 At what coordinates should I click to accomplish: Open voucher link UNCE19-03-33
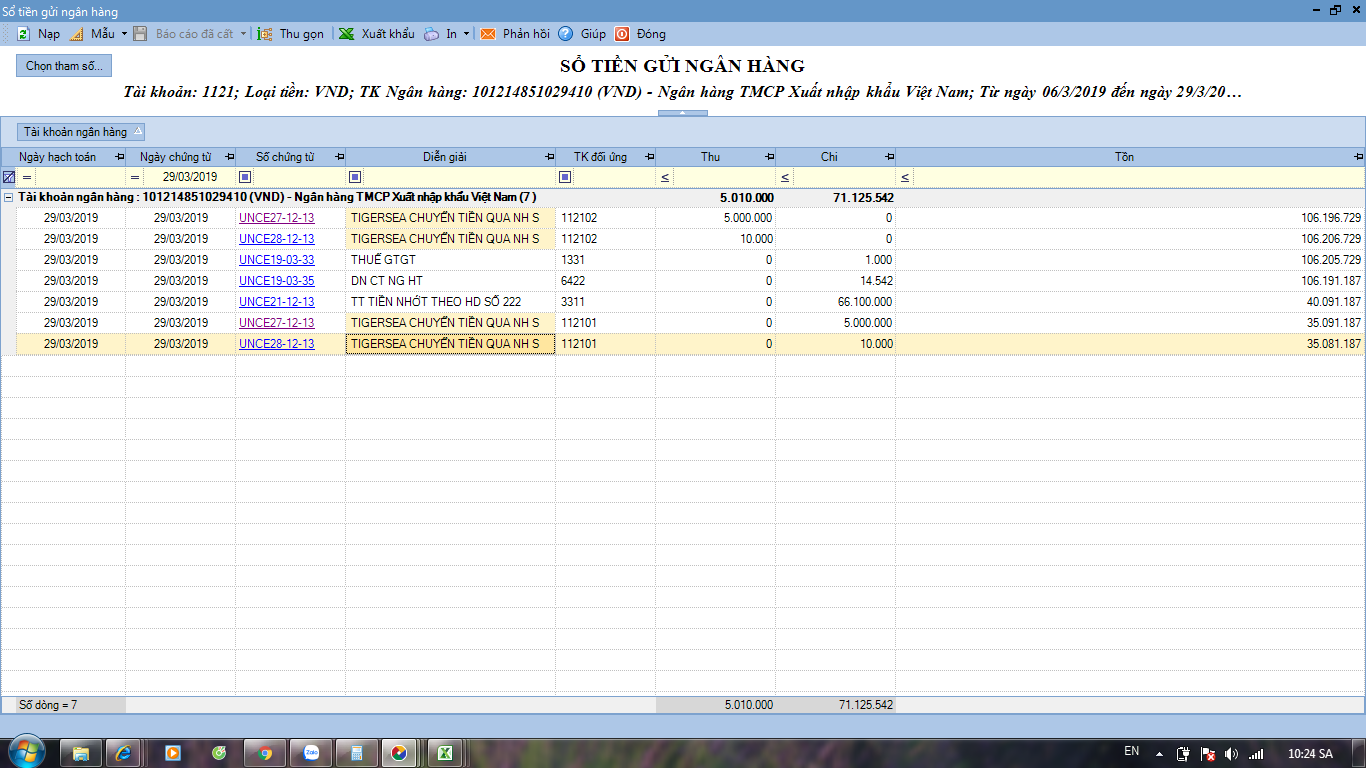click(276, 260)
